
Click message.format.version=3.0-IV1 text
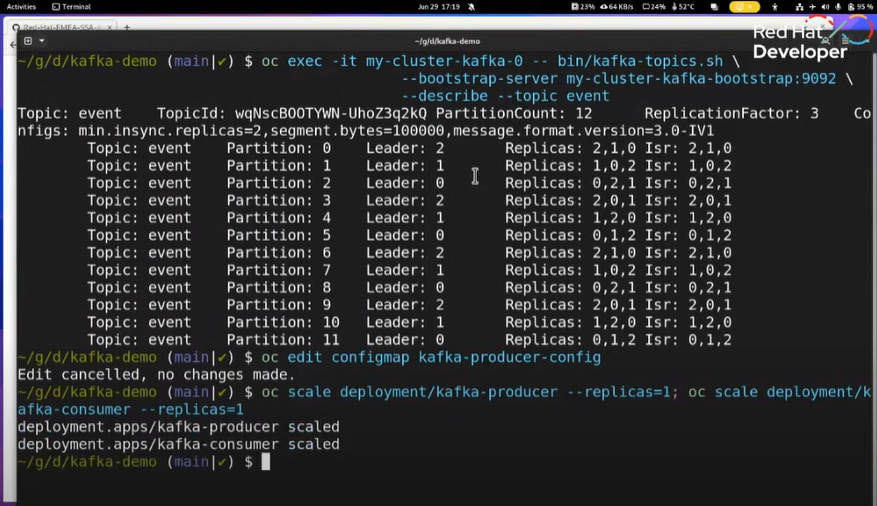583,131
